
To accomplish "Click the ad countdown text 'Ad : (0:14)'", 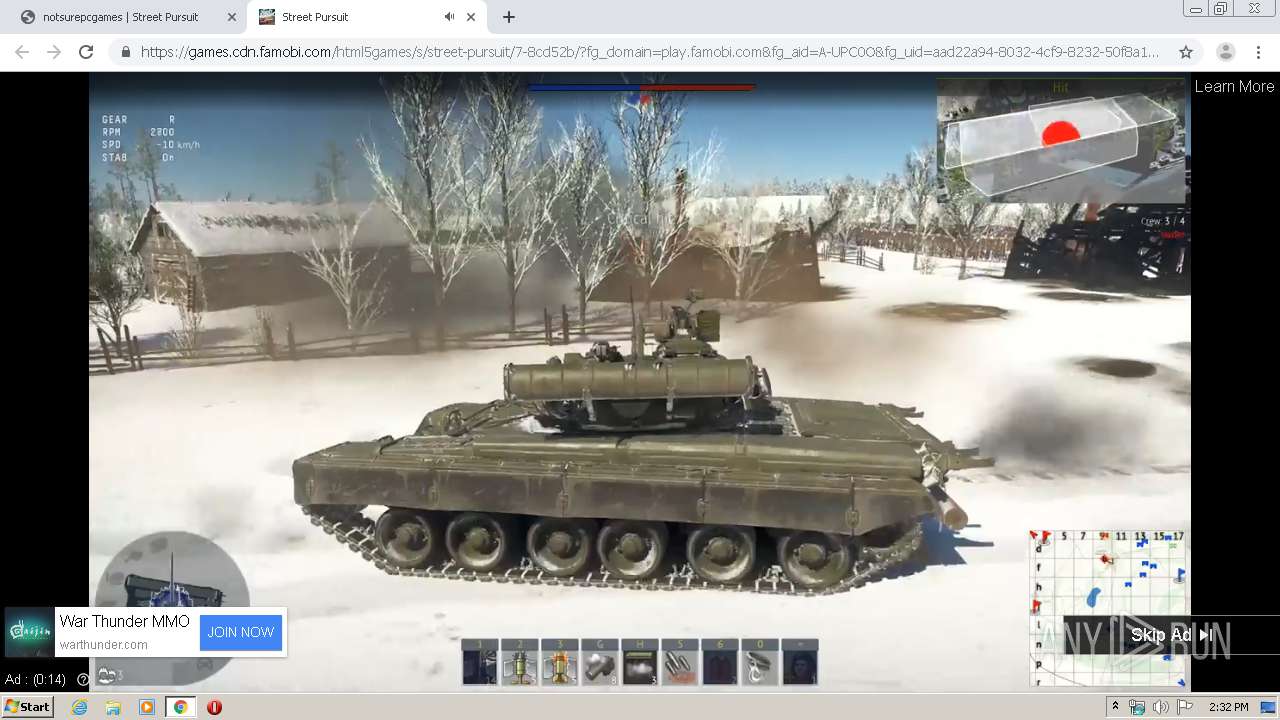I will pos(35,679).
